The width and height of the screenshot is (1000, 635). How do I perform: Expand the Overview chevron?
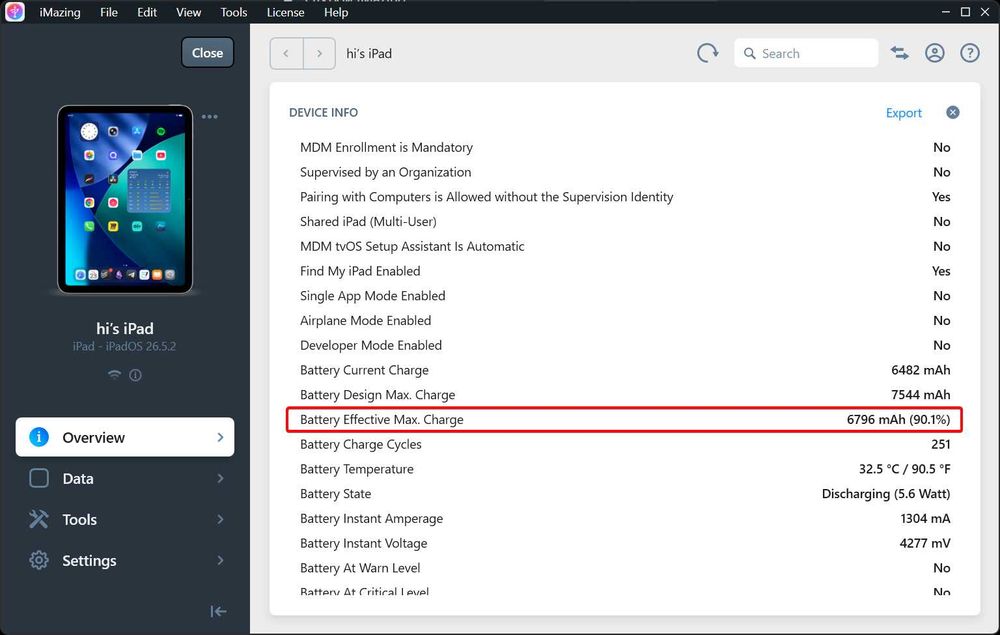tap(220, 437)
